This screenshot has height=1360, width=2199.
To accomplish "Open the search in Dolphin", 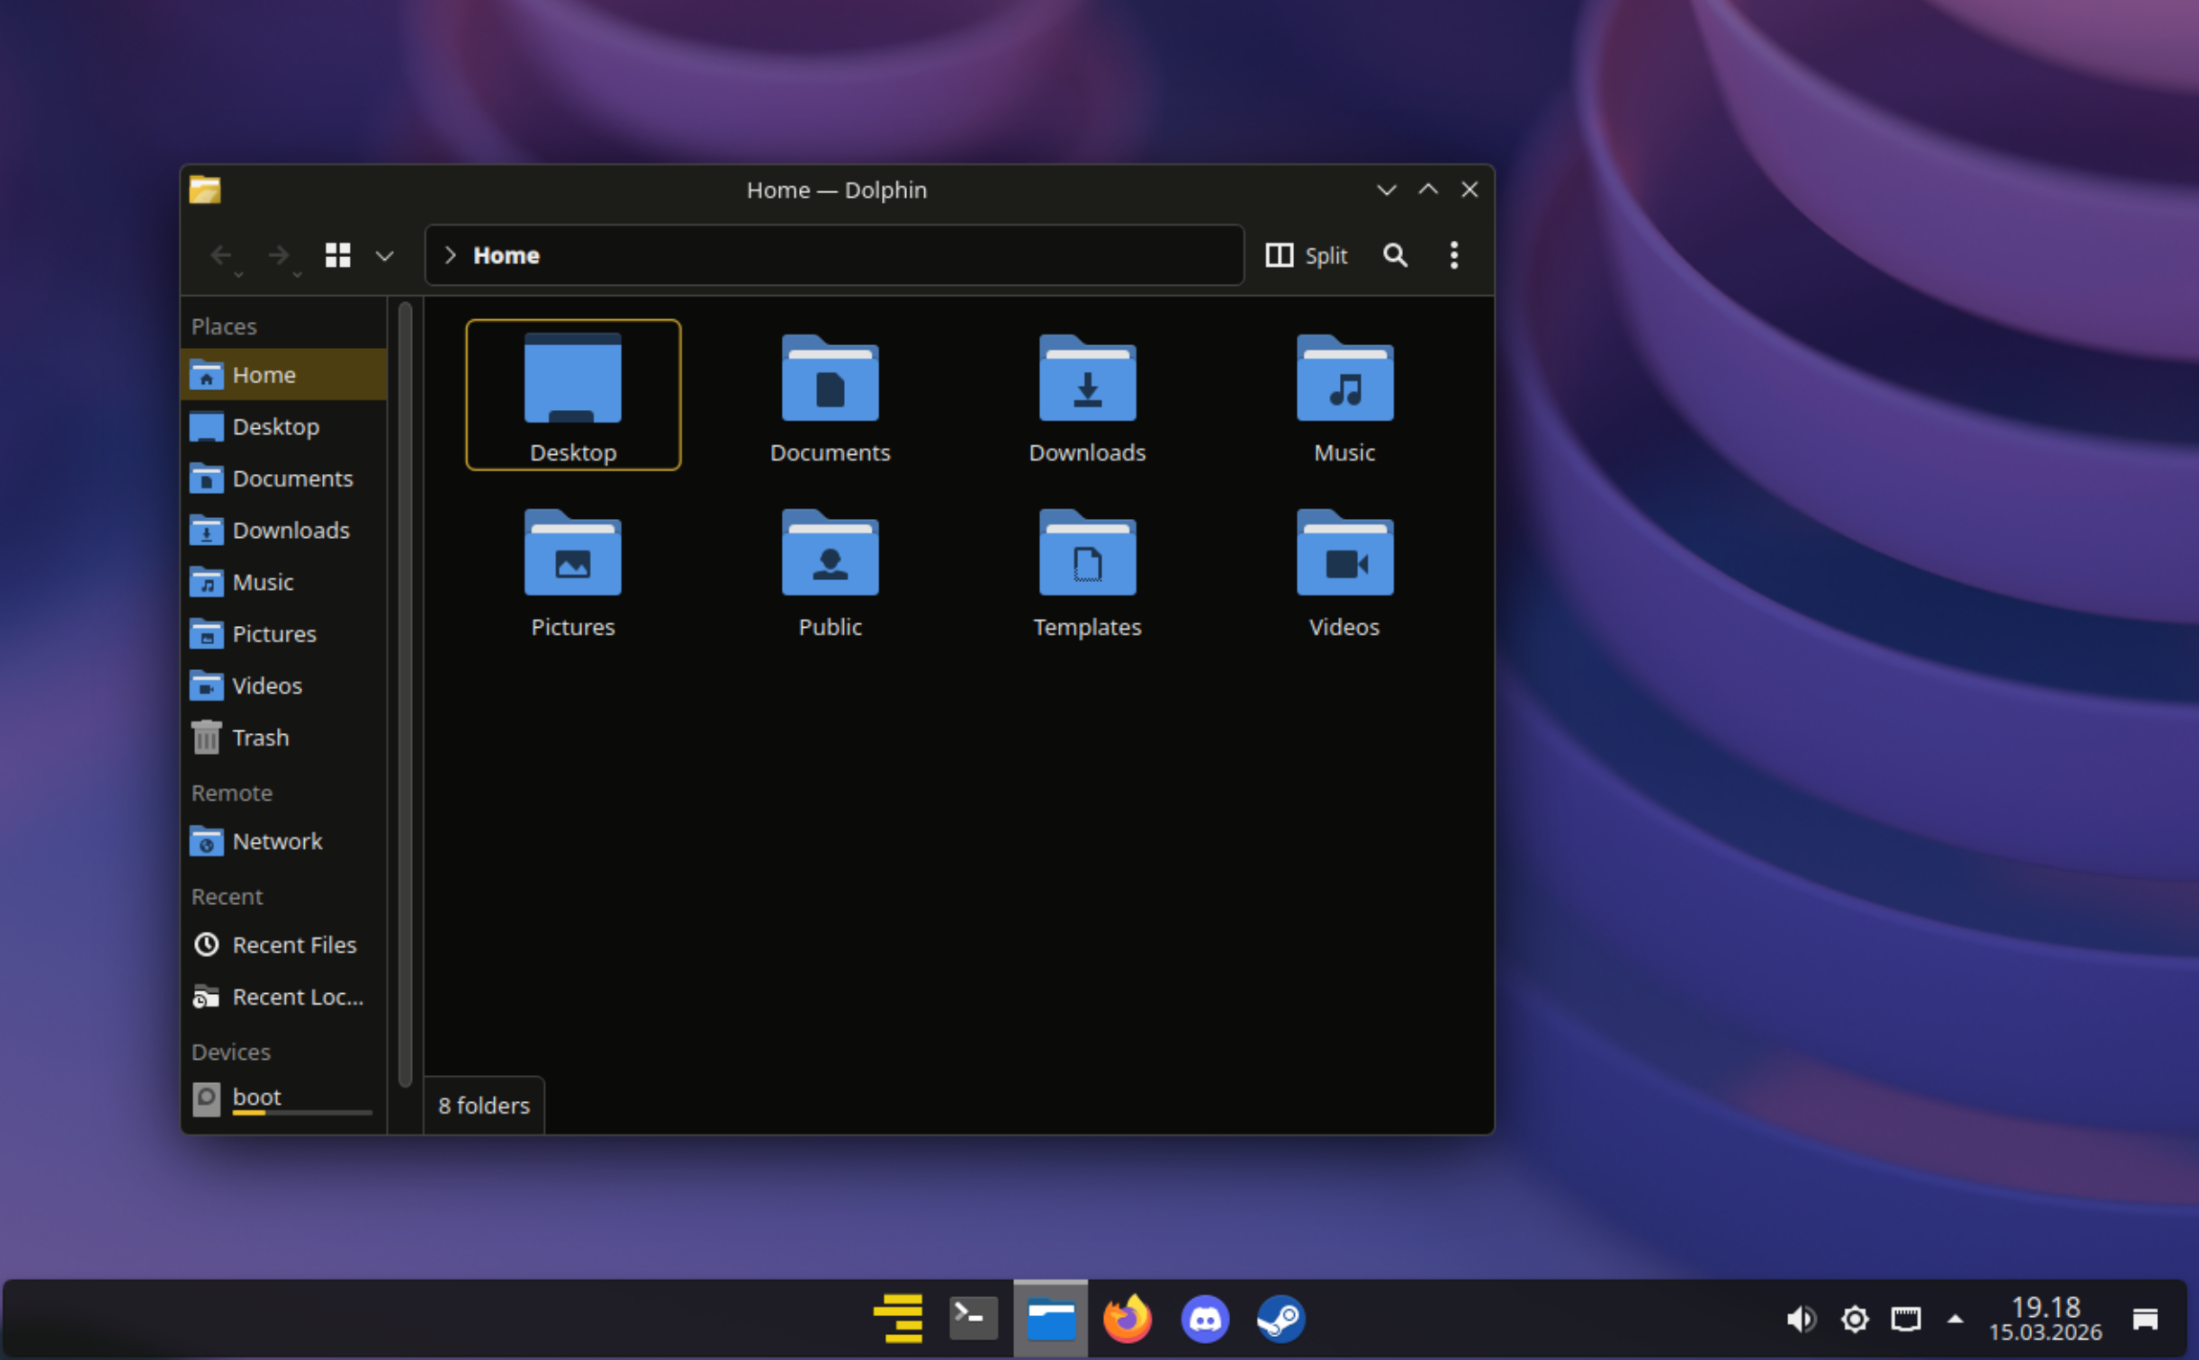I will 1395,255.
